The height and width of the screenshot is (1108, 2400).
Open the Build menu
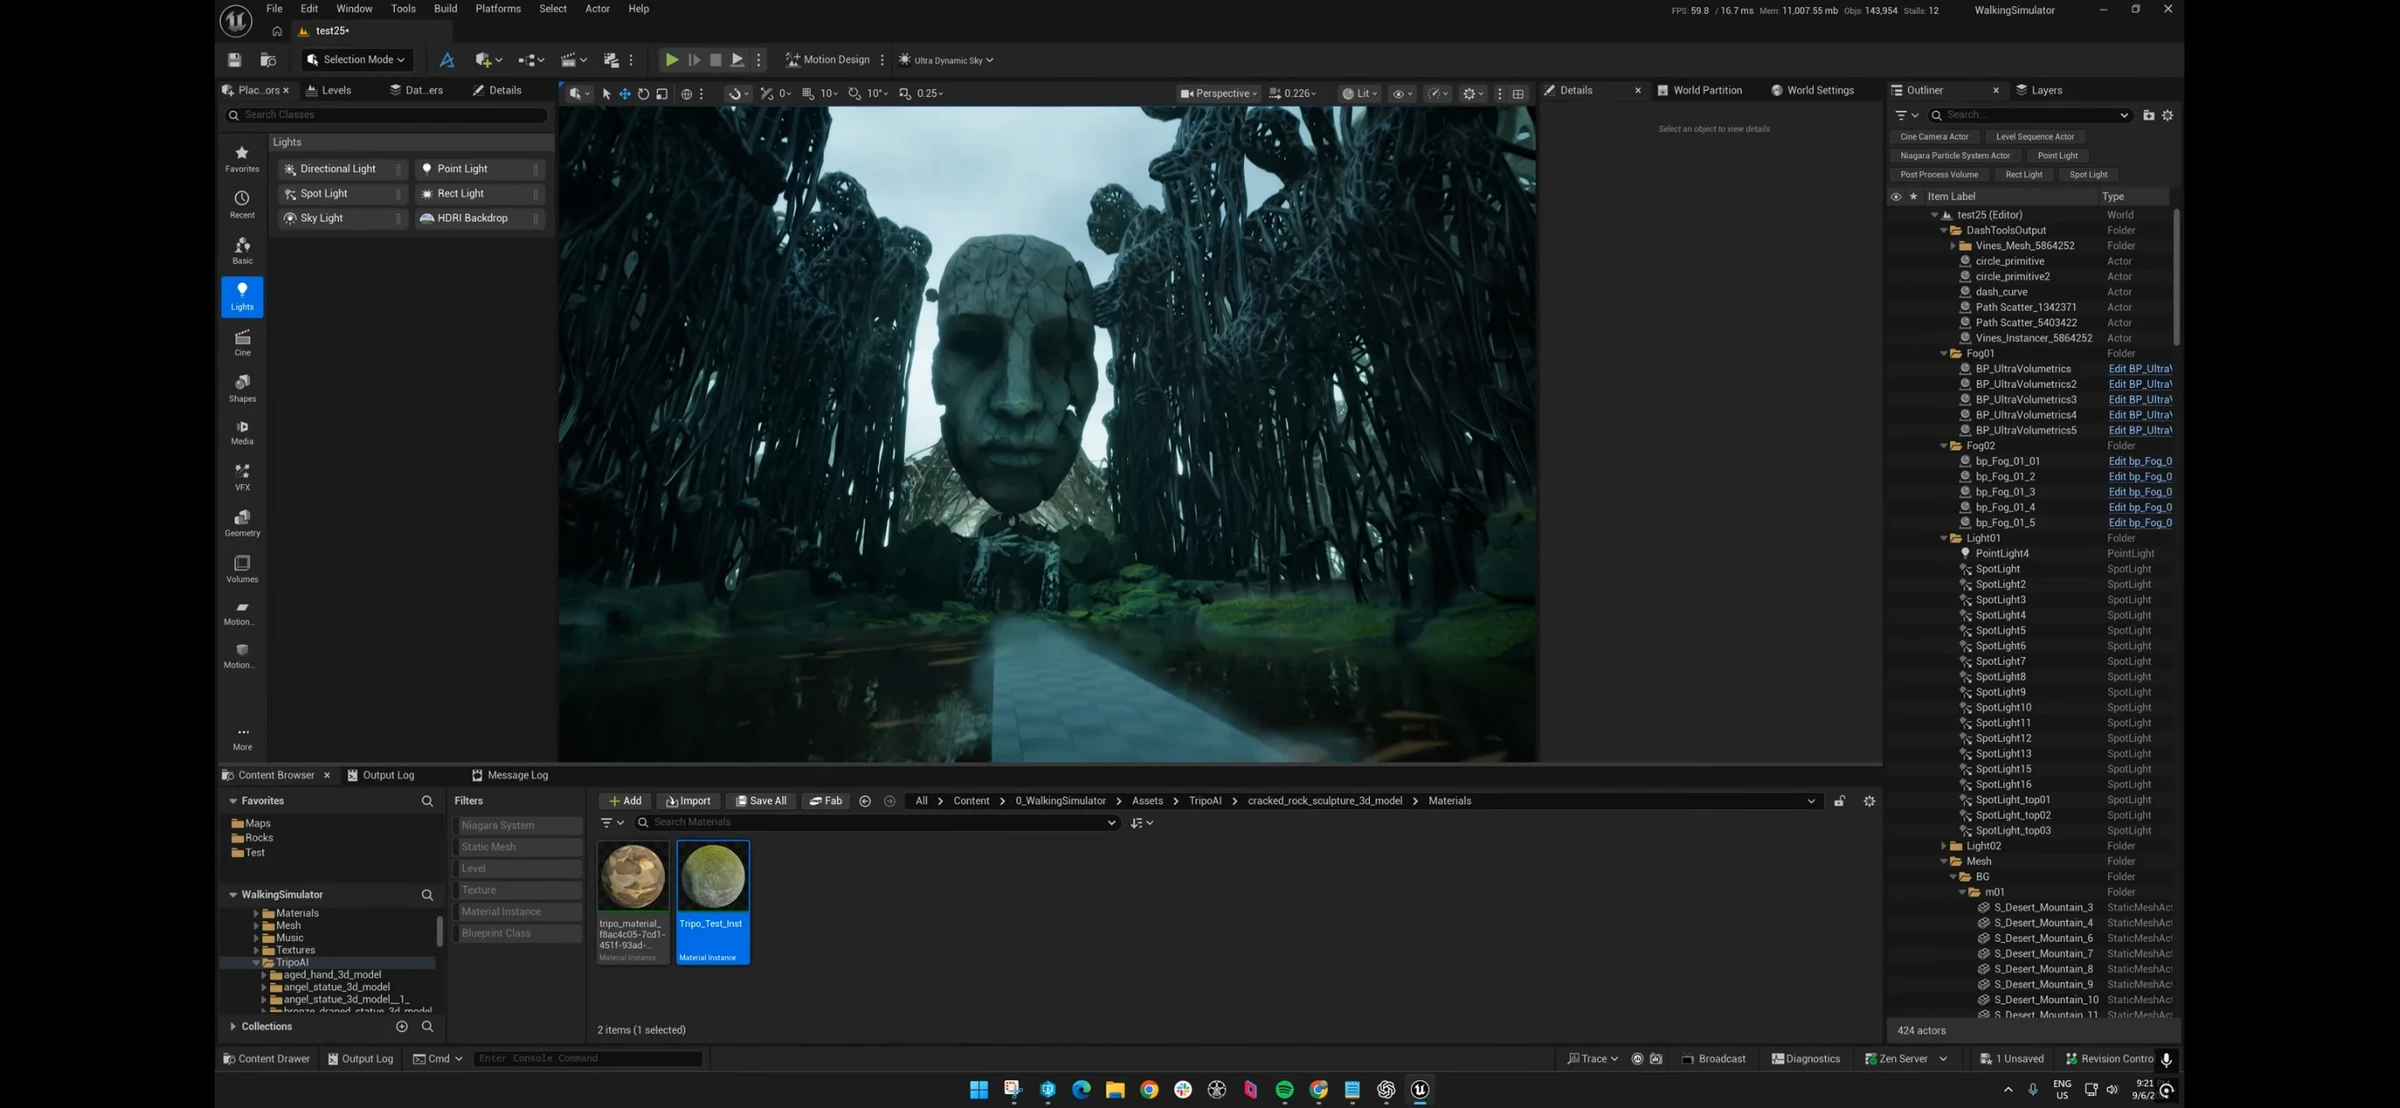445,9
